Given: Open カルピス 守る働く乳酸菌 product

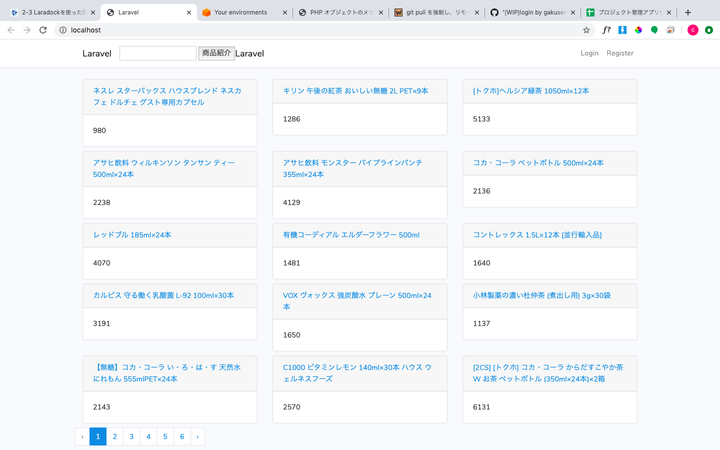Looking at the screenshot, I should (163, 295).
